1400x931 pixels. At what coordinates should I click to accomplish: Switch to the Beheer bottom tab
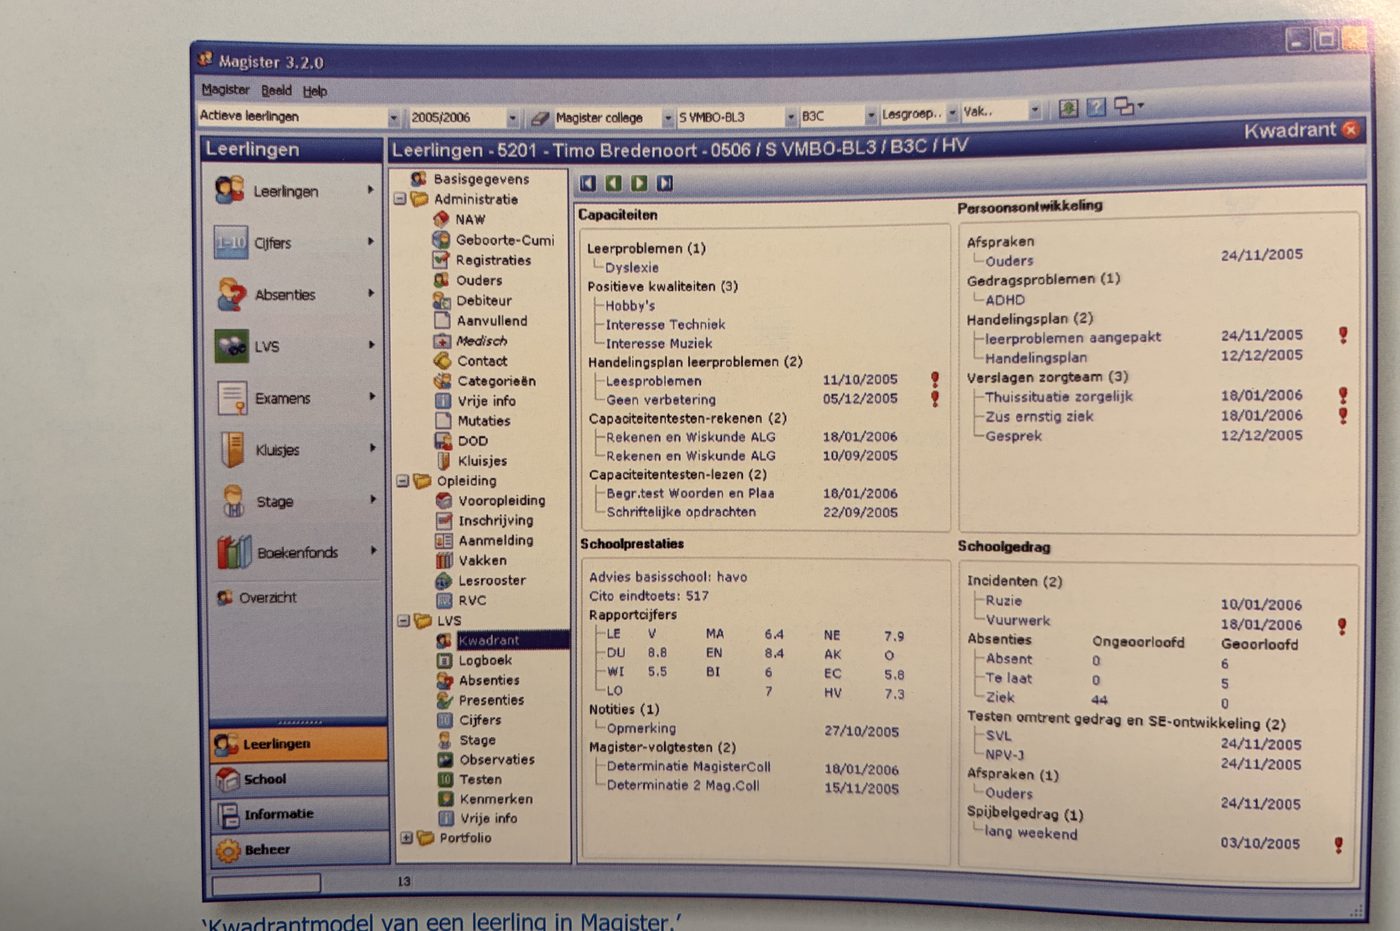299,849
